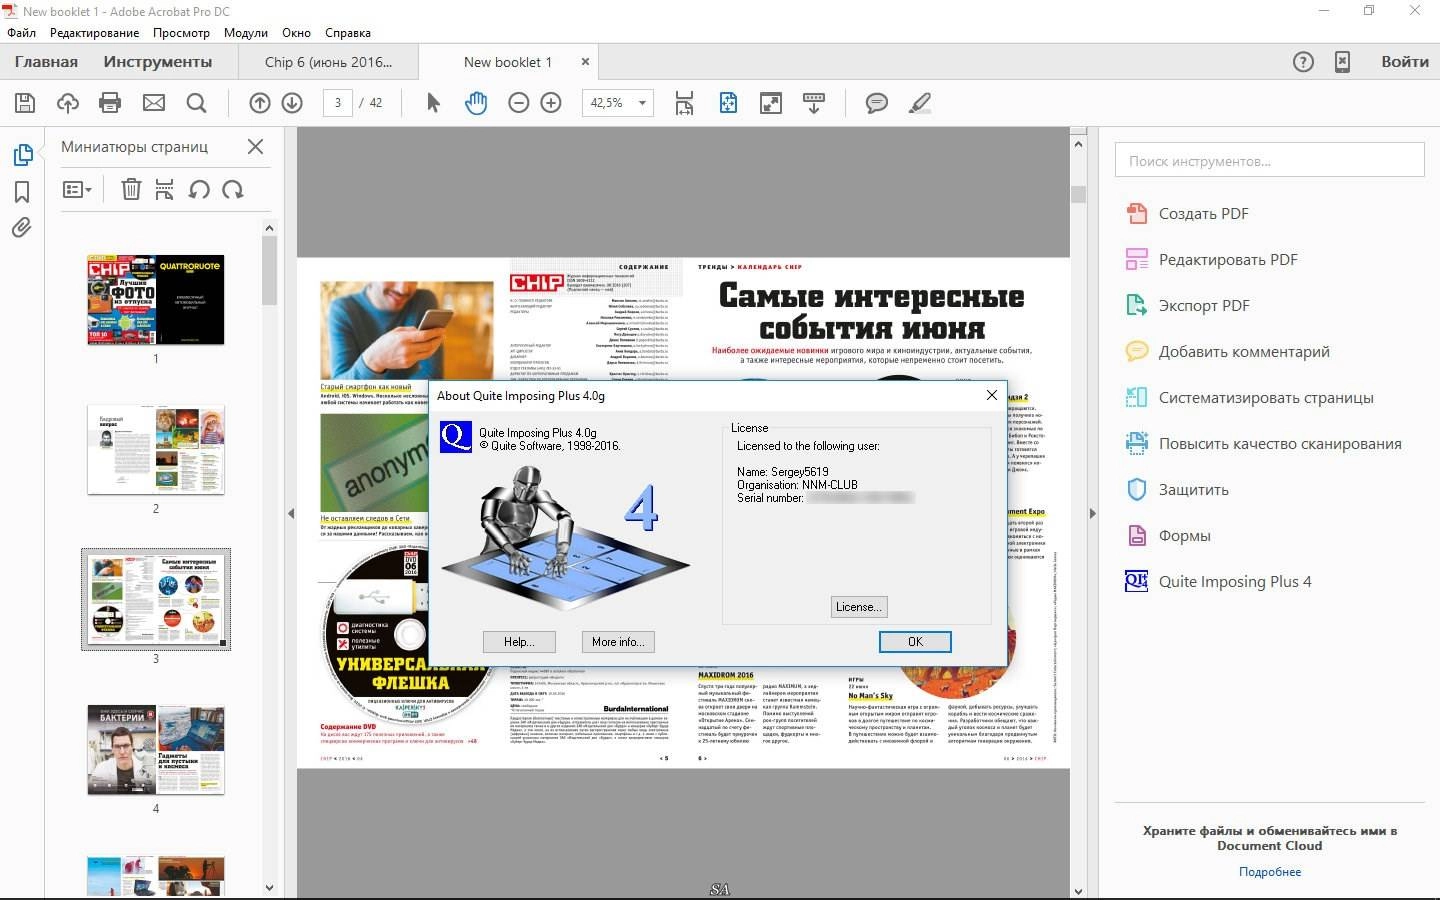Collapse the right tools pane arrow
The height and width of the screenshot is (900, 1440).
1092,513
